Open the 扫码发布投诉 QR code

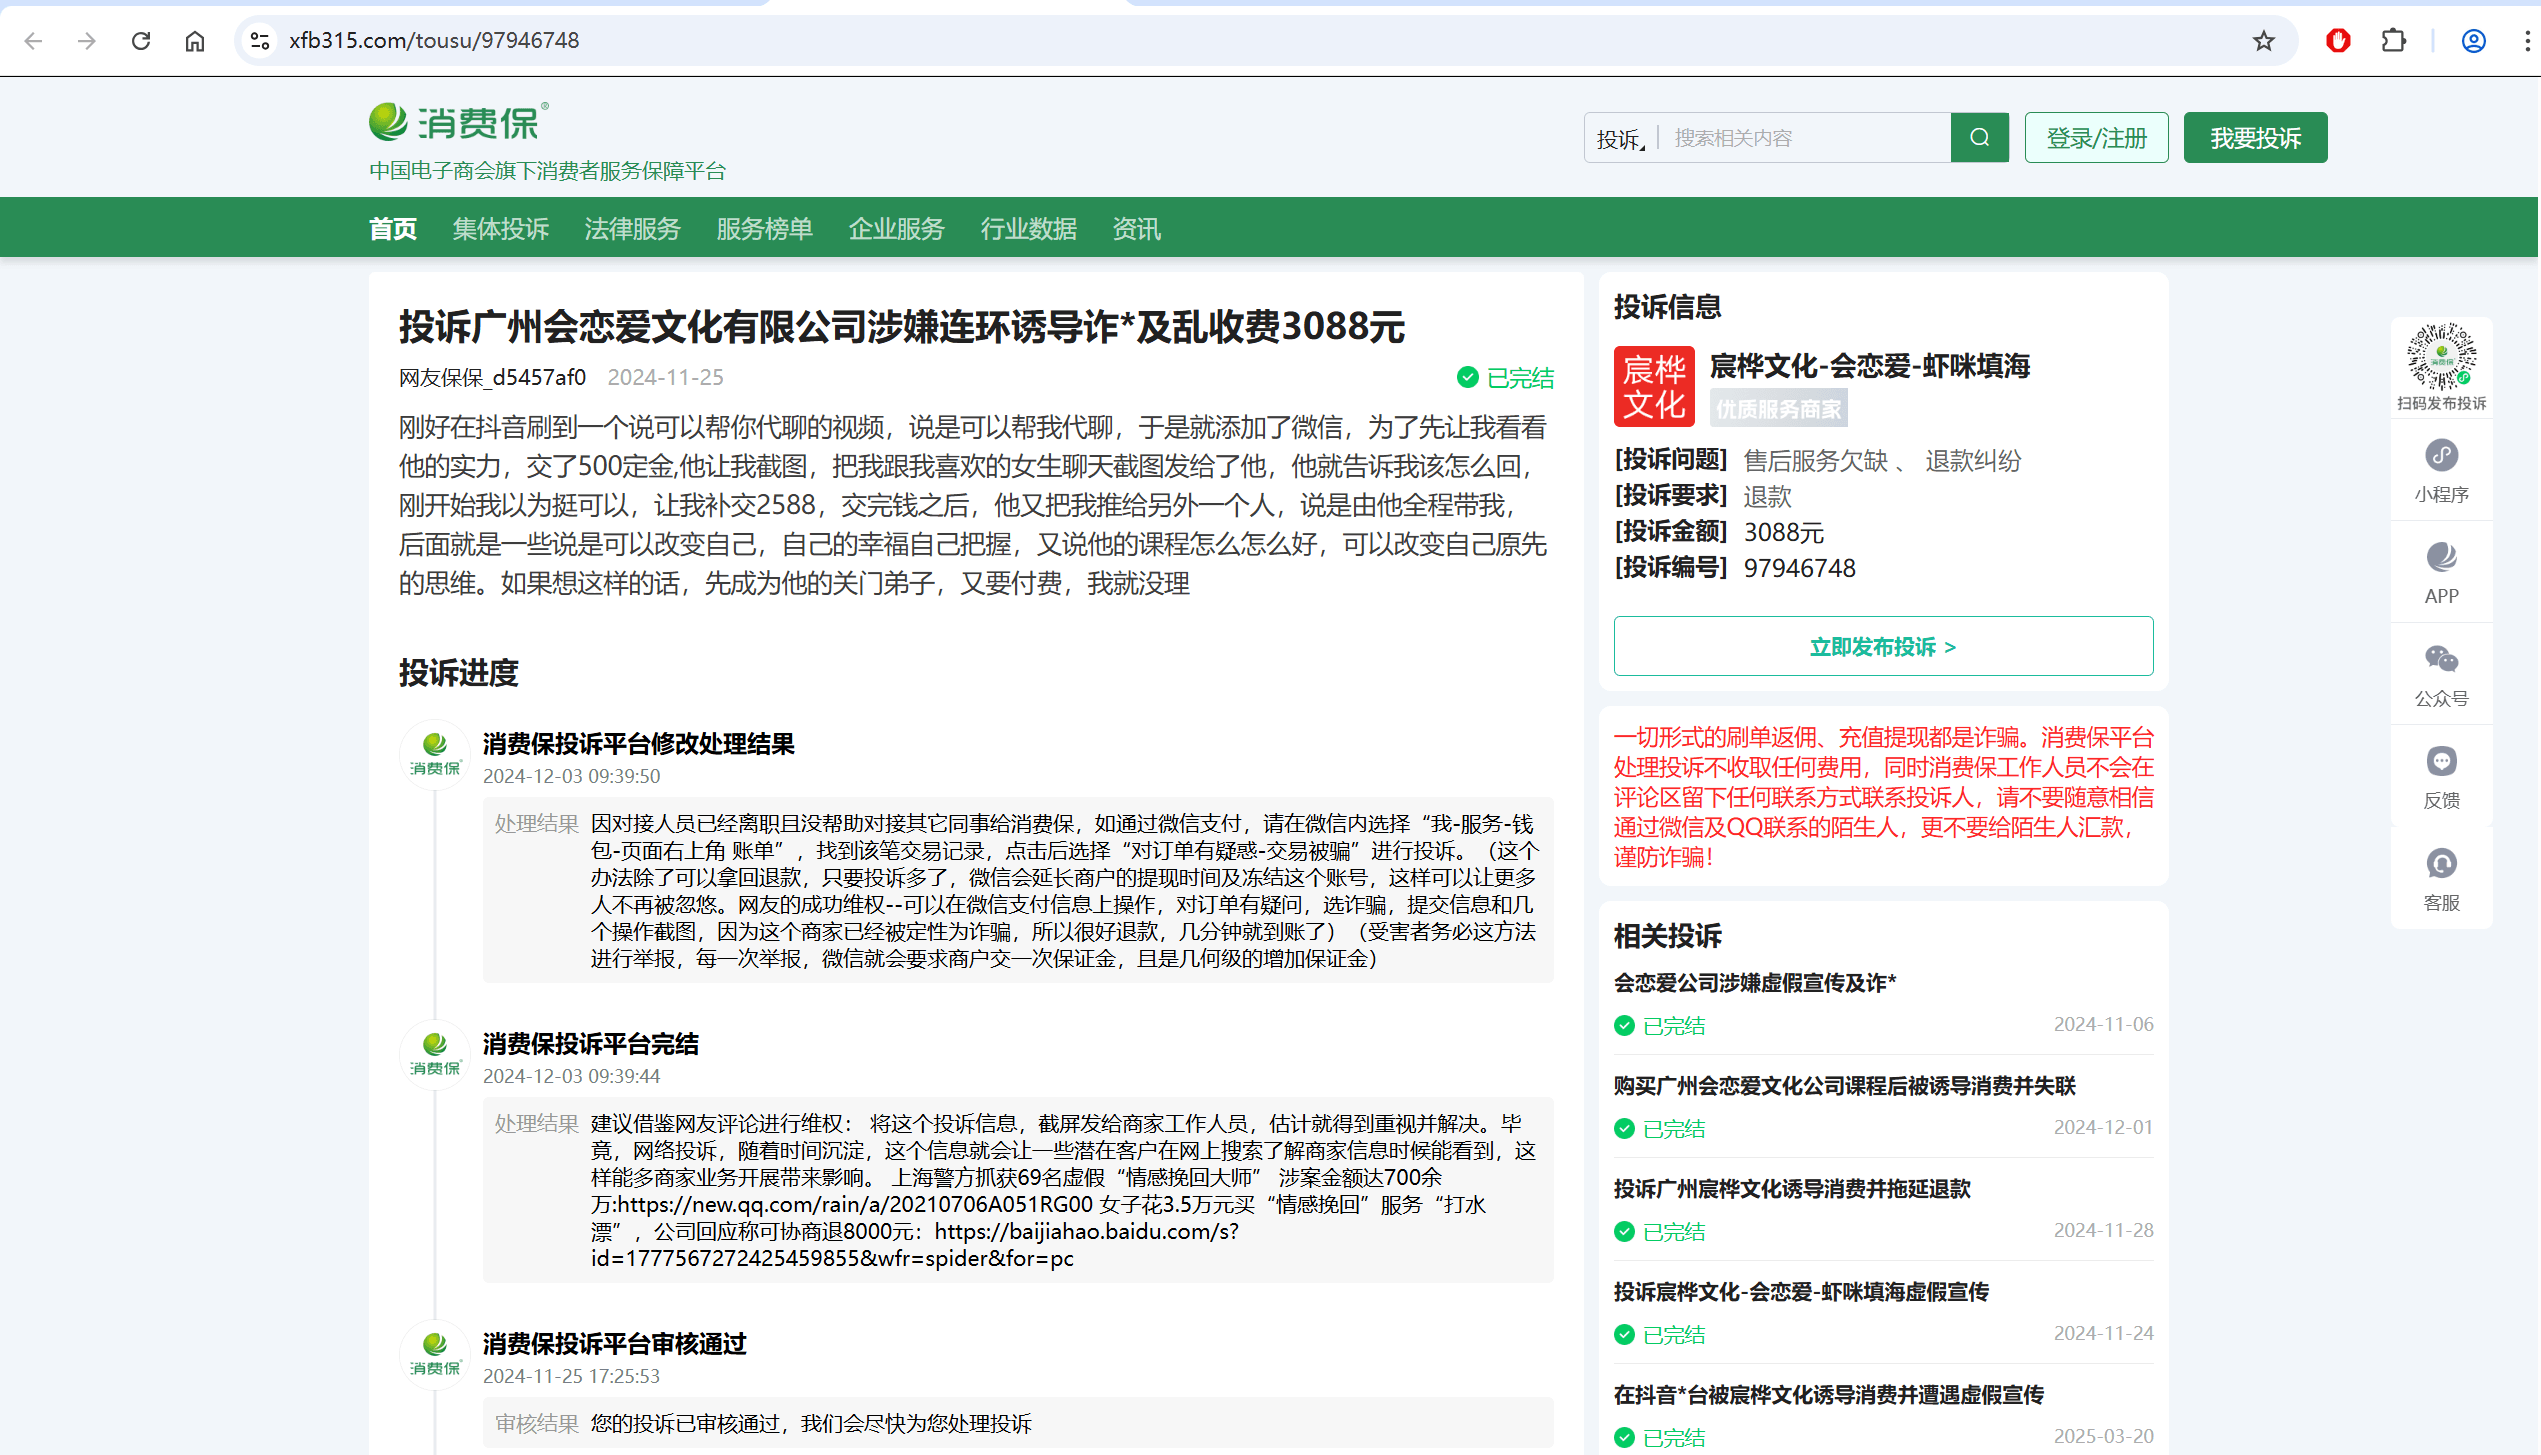(x=2442, y=357)
